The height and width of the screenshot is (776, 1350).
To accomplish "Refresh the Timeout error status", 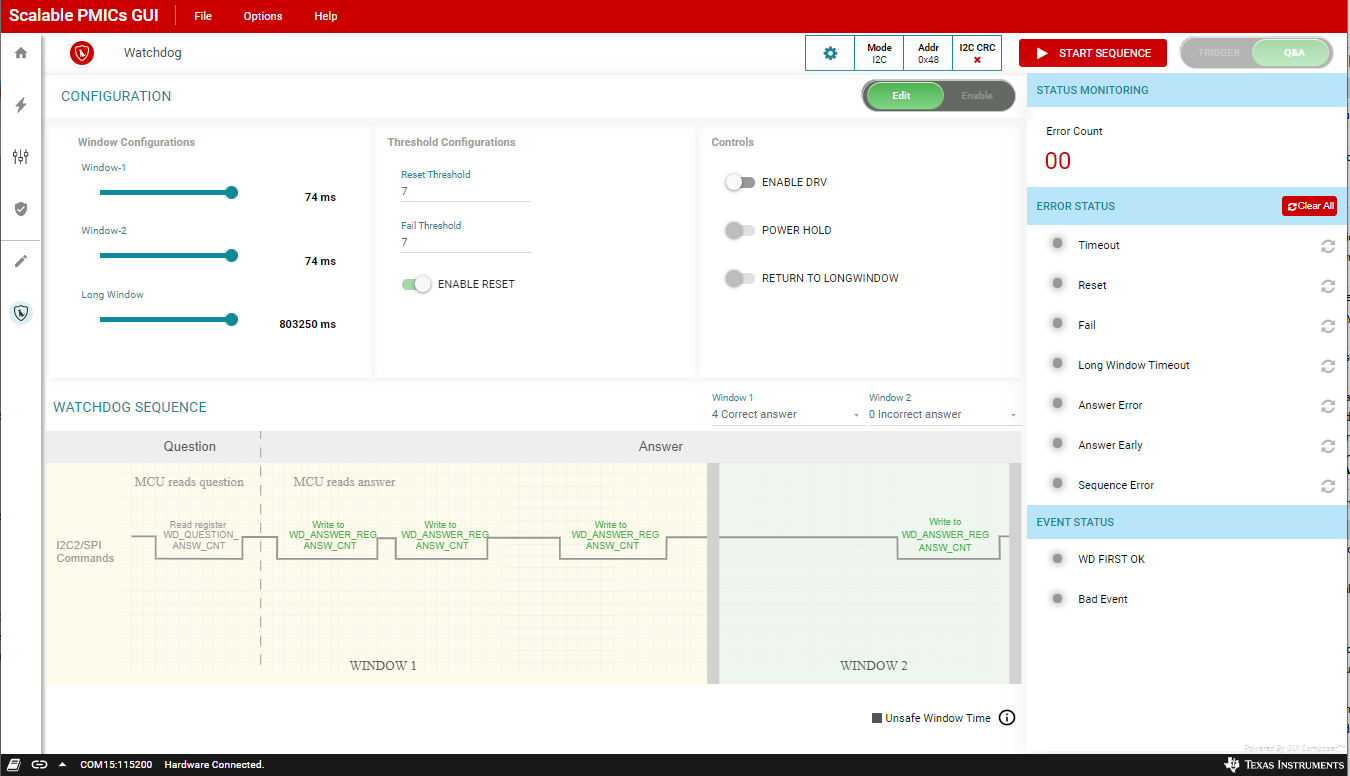I will coord(1328,246).
